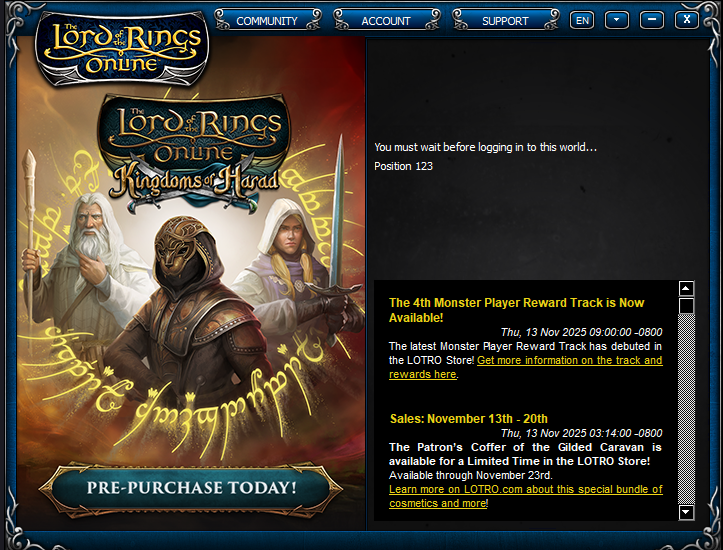
Task: Click the news scroll up arrow
Action: [686, 289]
